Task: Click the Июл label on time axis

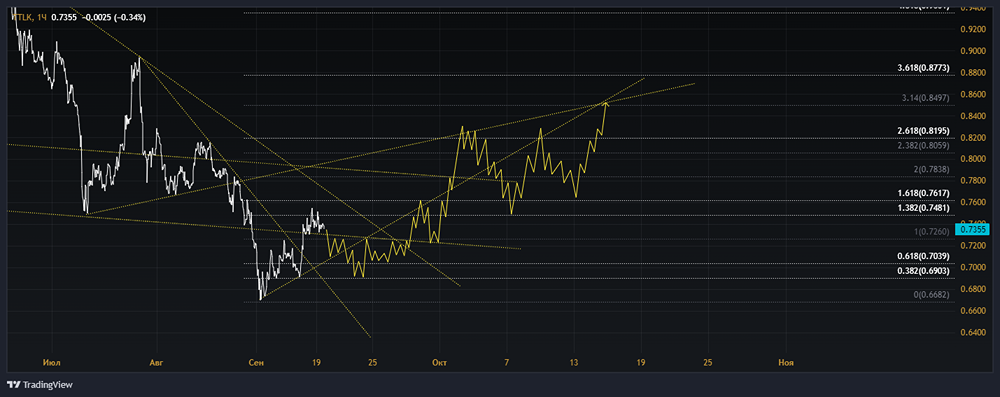Action: click(52, 362)
